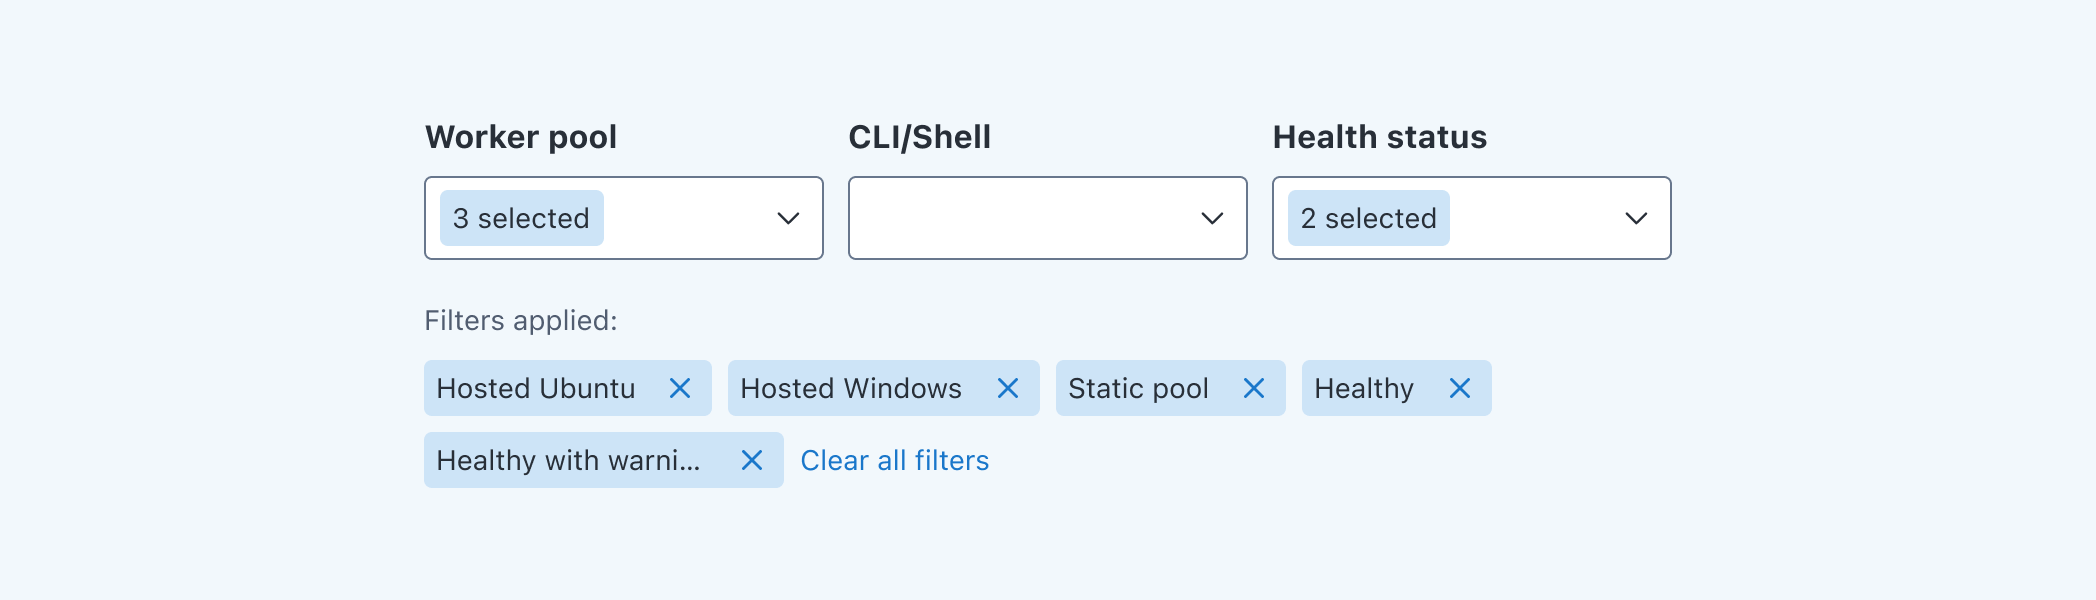Click the chevron on the Health status selector

click(1637, 218)
